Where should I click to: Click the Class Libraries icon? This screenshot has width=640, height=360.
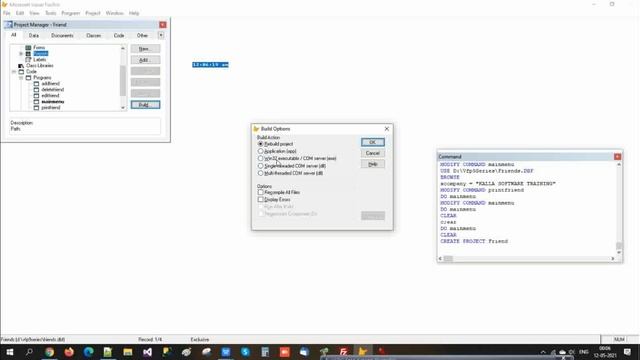[21, 66]
